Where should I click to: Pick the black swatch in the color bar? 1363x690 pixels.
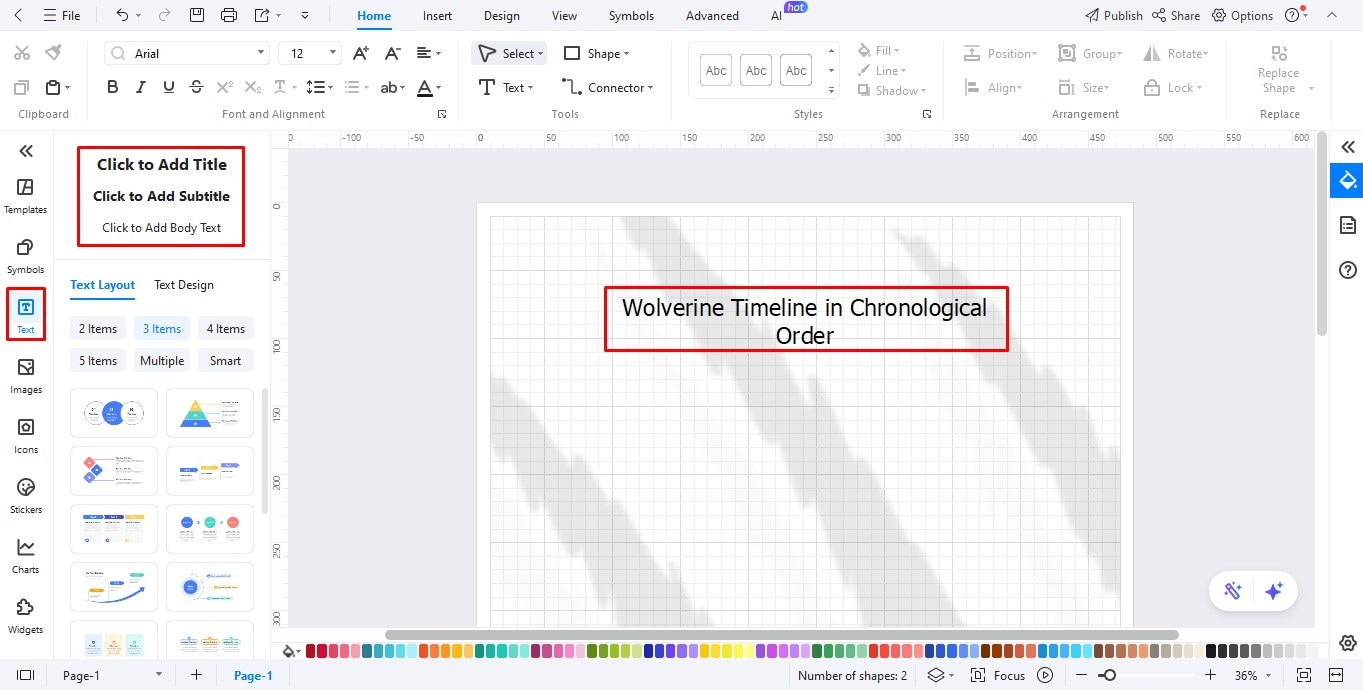(x=1211, y=651)
